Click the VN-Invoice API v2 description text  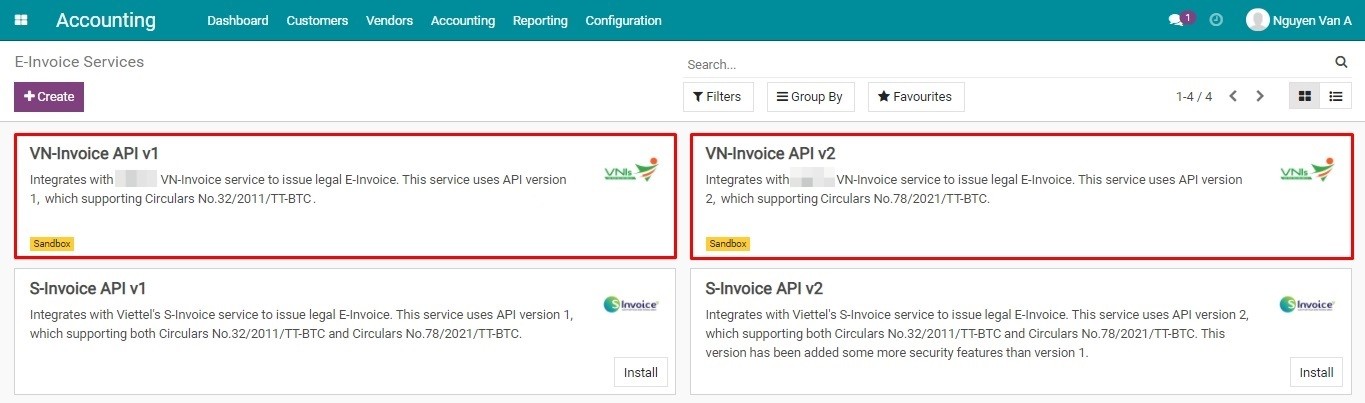[974, 189]
